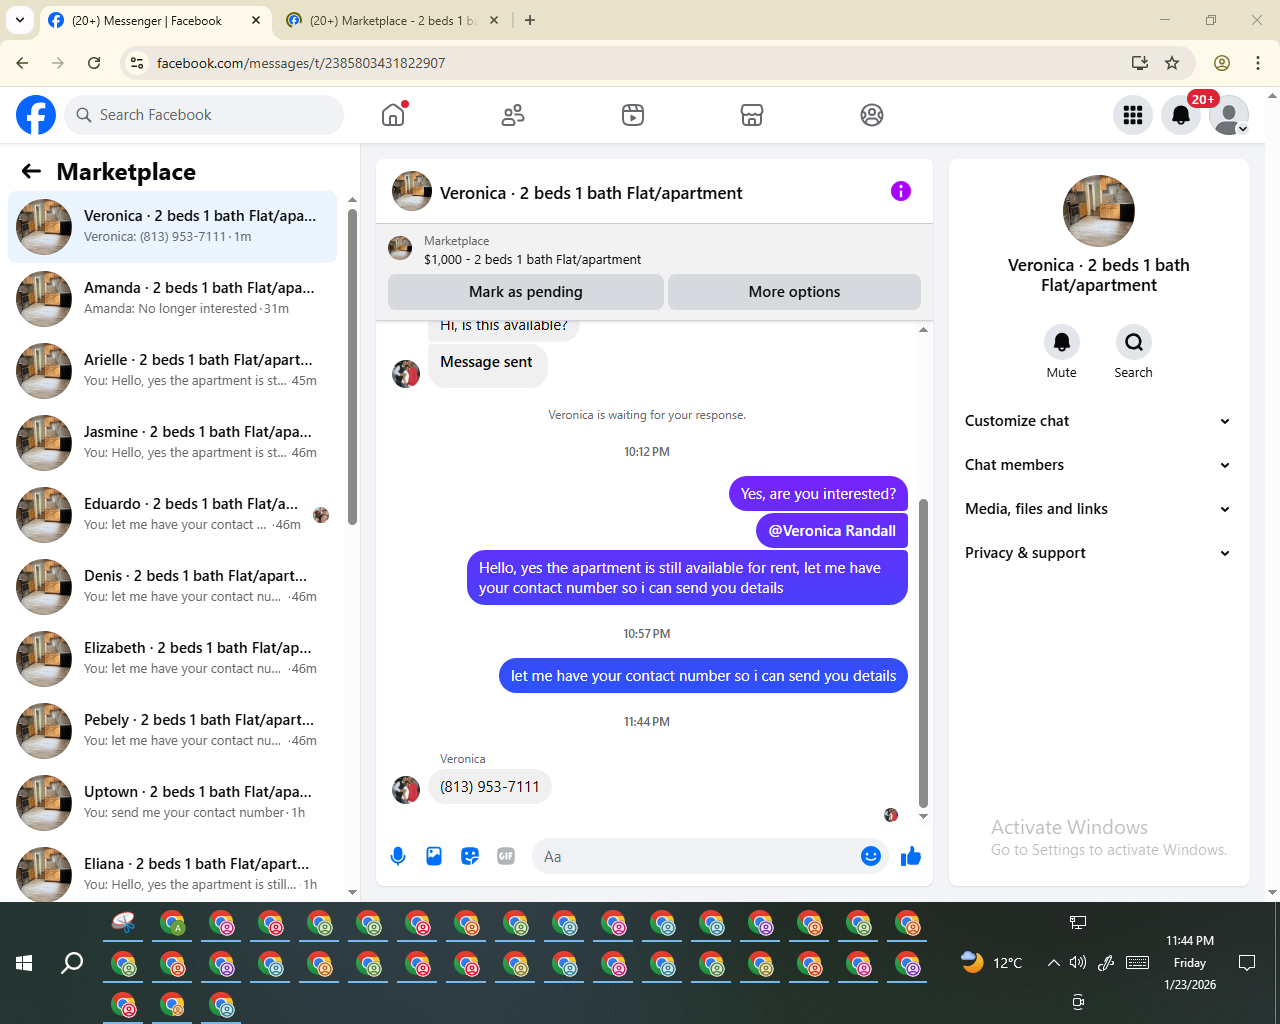
Task: Open the nine-dot Menu grid icon
Action: pos(1133,115)
